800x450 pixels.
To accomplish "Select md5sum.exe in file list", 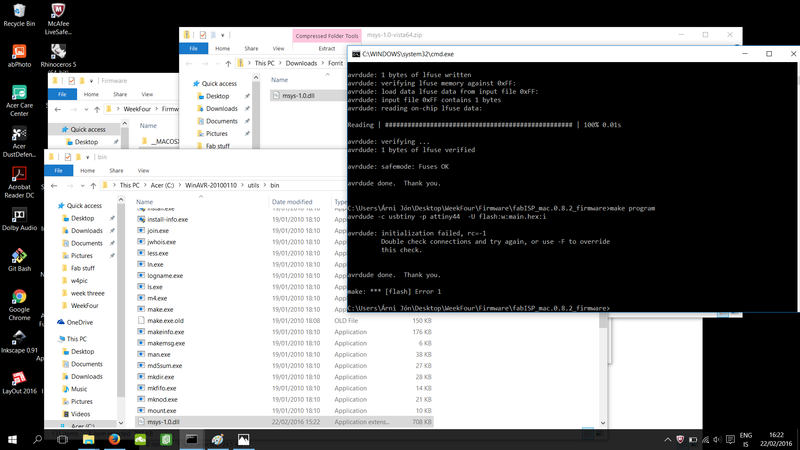I will (164, 365).
